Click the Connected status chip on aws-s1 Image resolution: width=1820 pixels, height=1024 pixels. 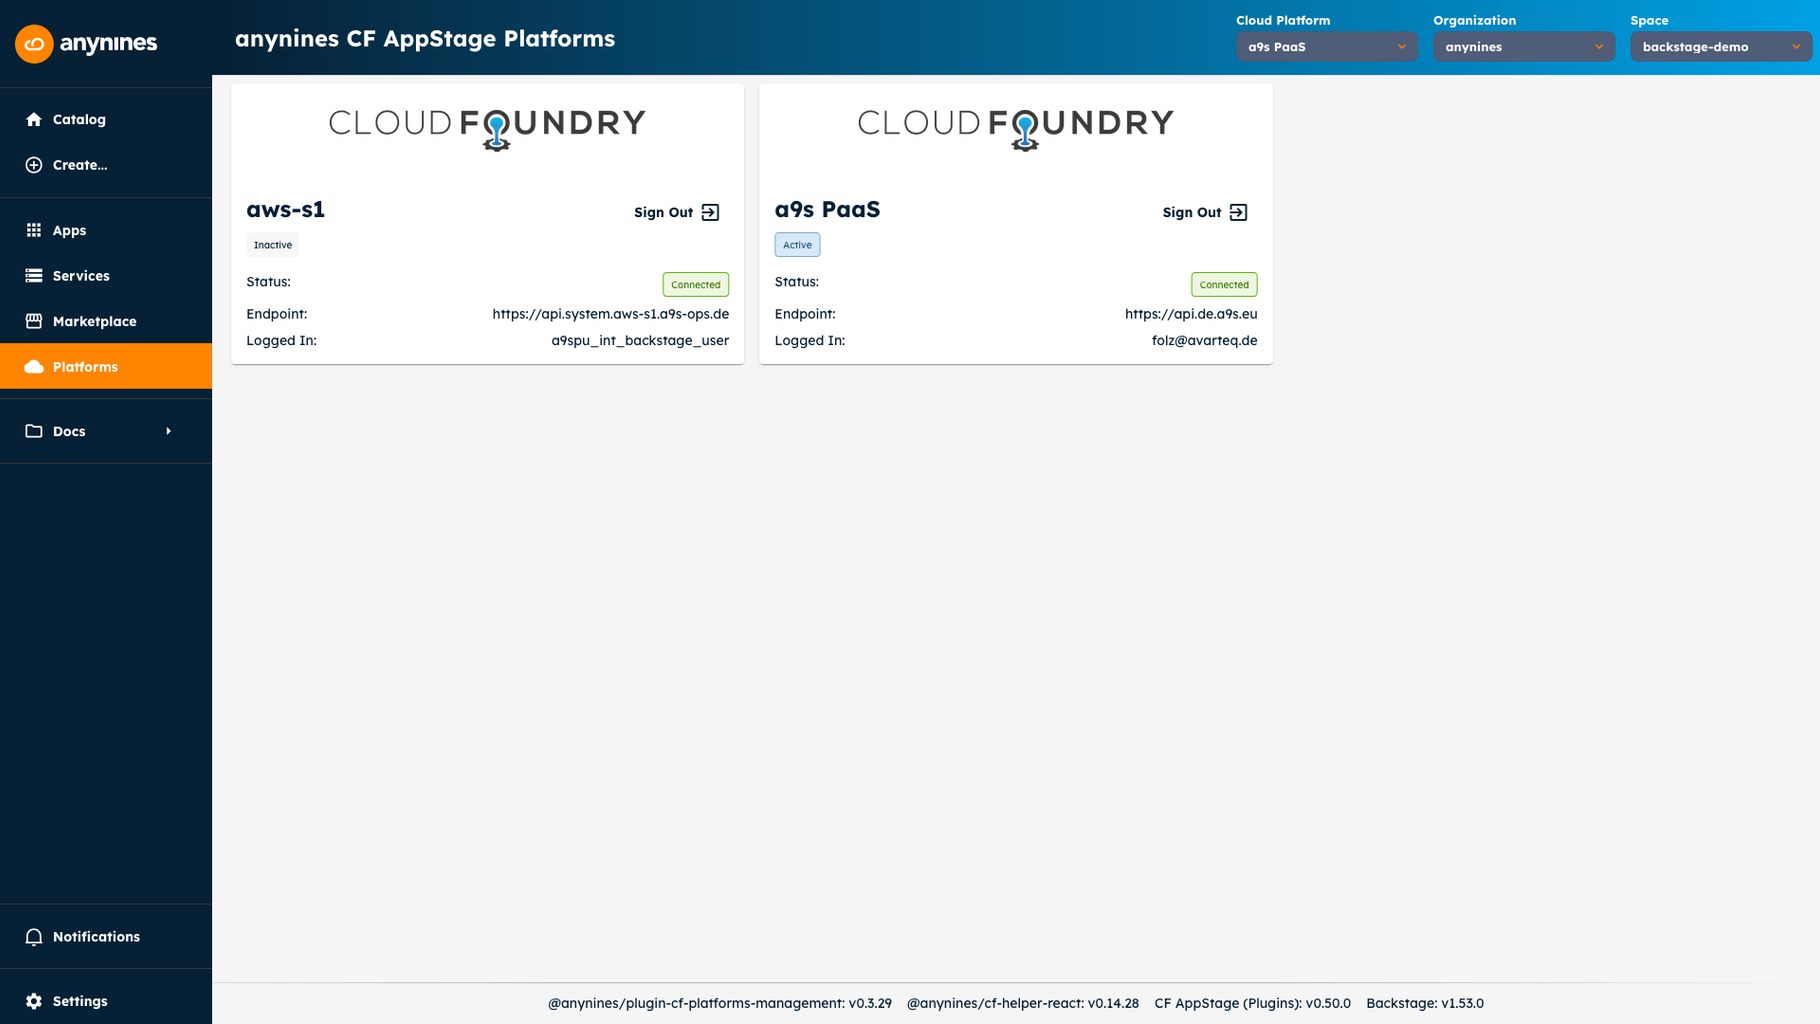click(x=696, y=285)
